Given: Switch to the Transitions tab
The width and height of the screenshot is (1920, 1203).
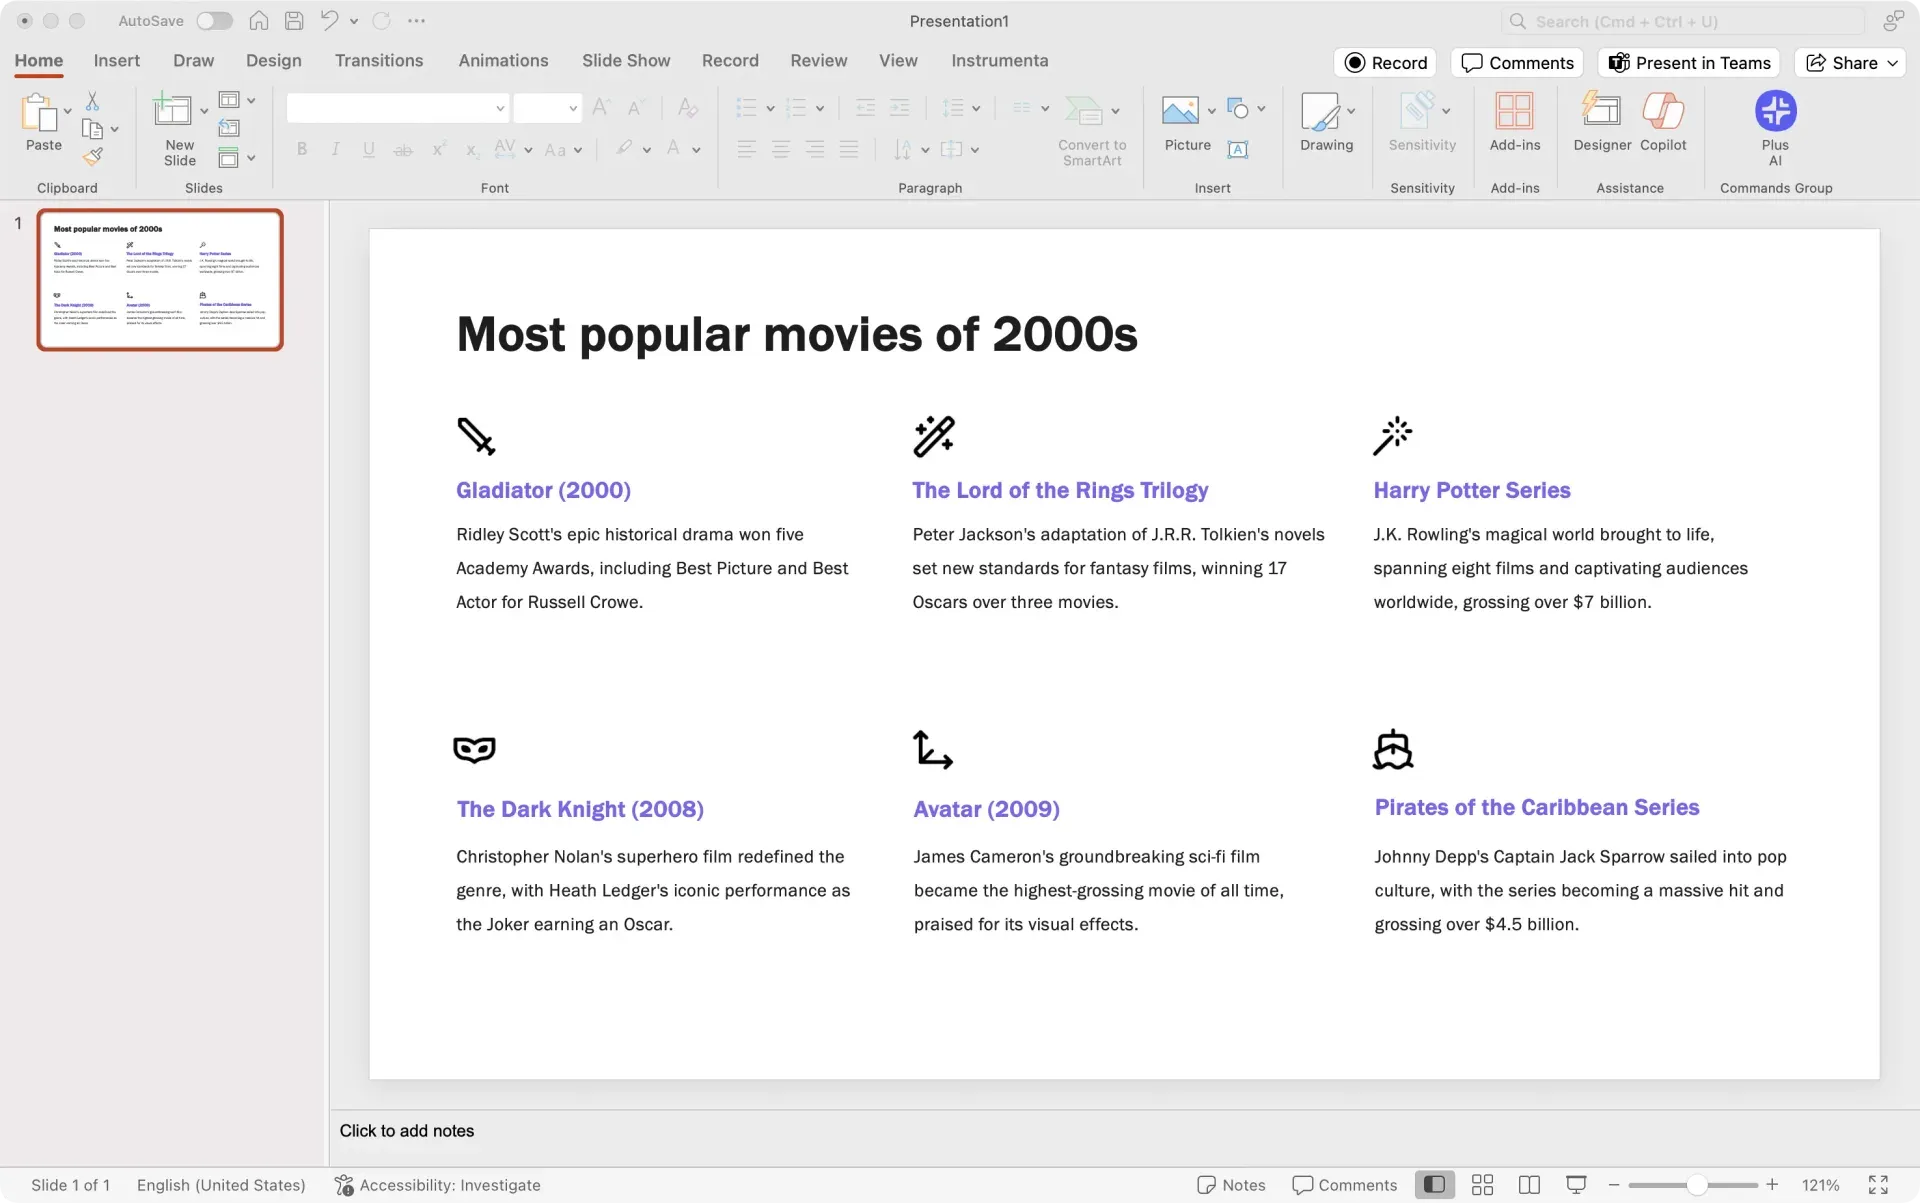Looking at the screenshot, I should coord(379,60).
